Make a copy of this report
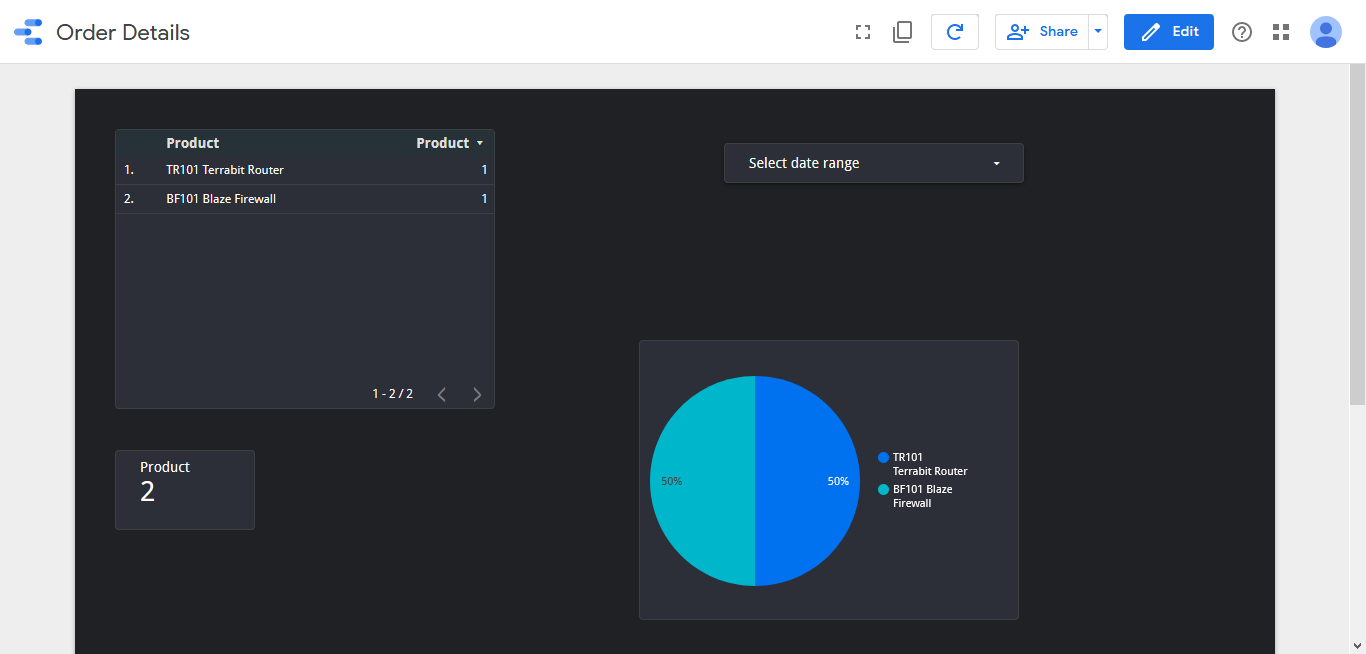Viewport: 1366px width, 654px height. point(902,32)
